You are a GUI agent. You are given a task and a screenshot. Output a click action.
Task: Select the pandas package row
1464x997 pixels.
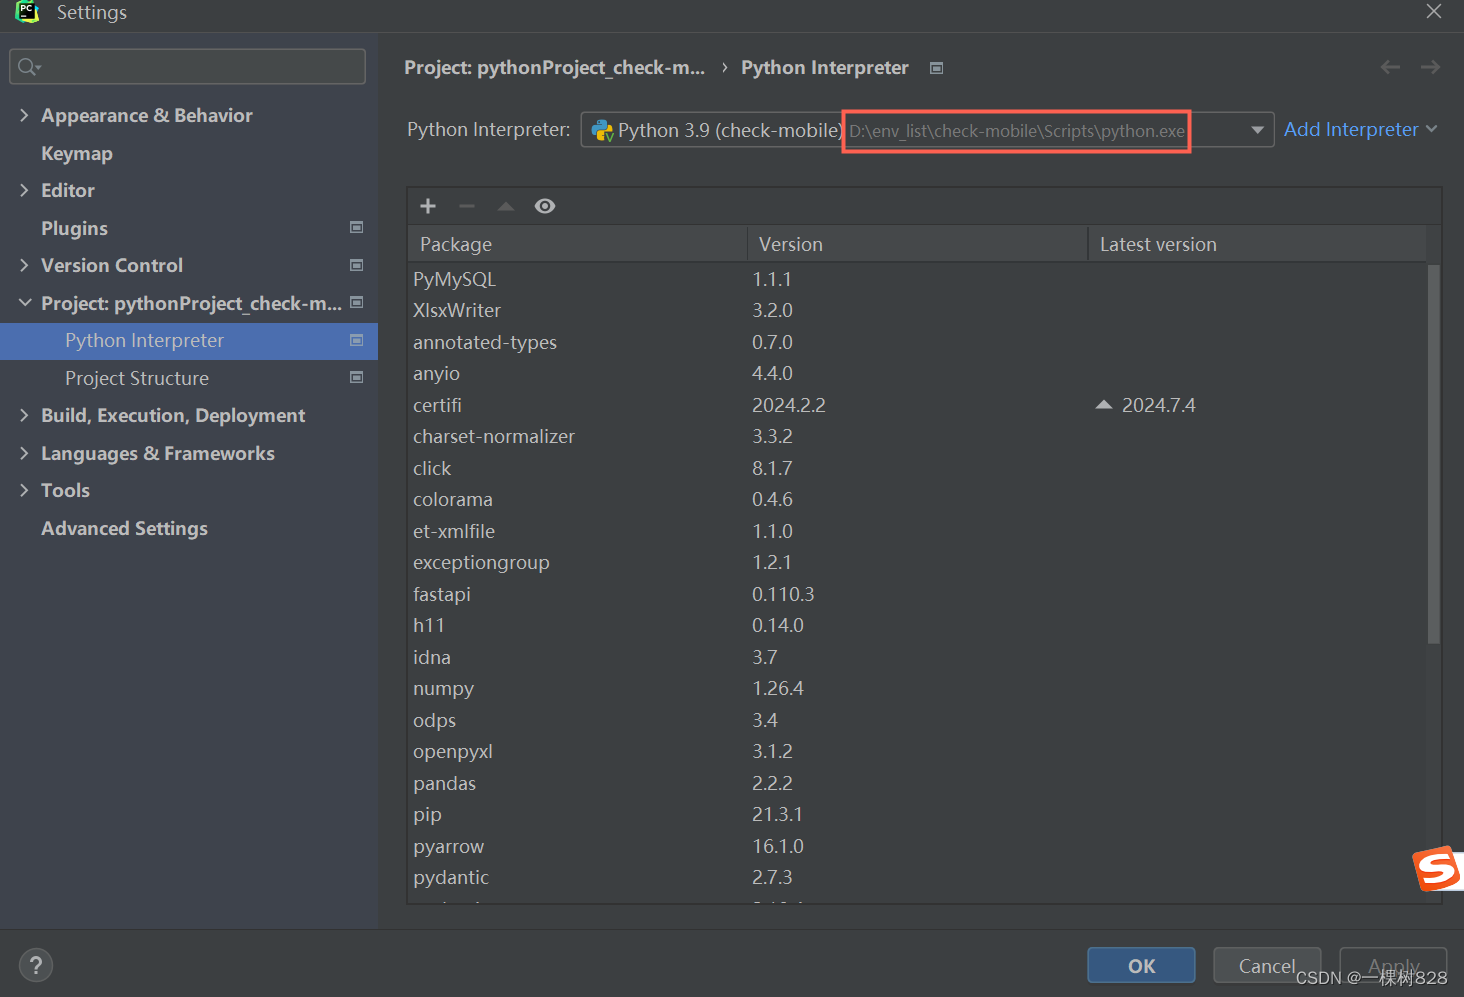(x=918, y=783)
